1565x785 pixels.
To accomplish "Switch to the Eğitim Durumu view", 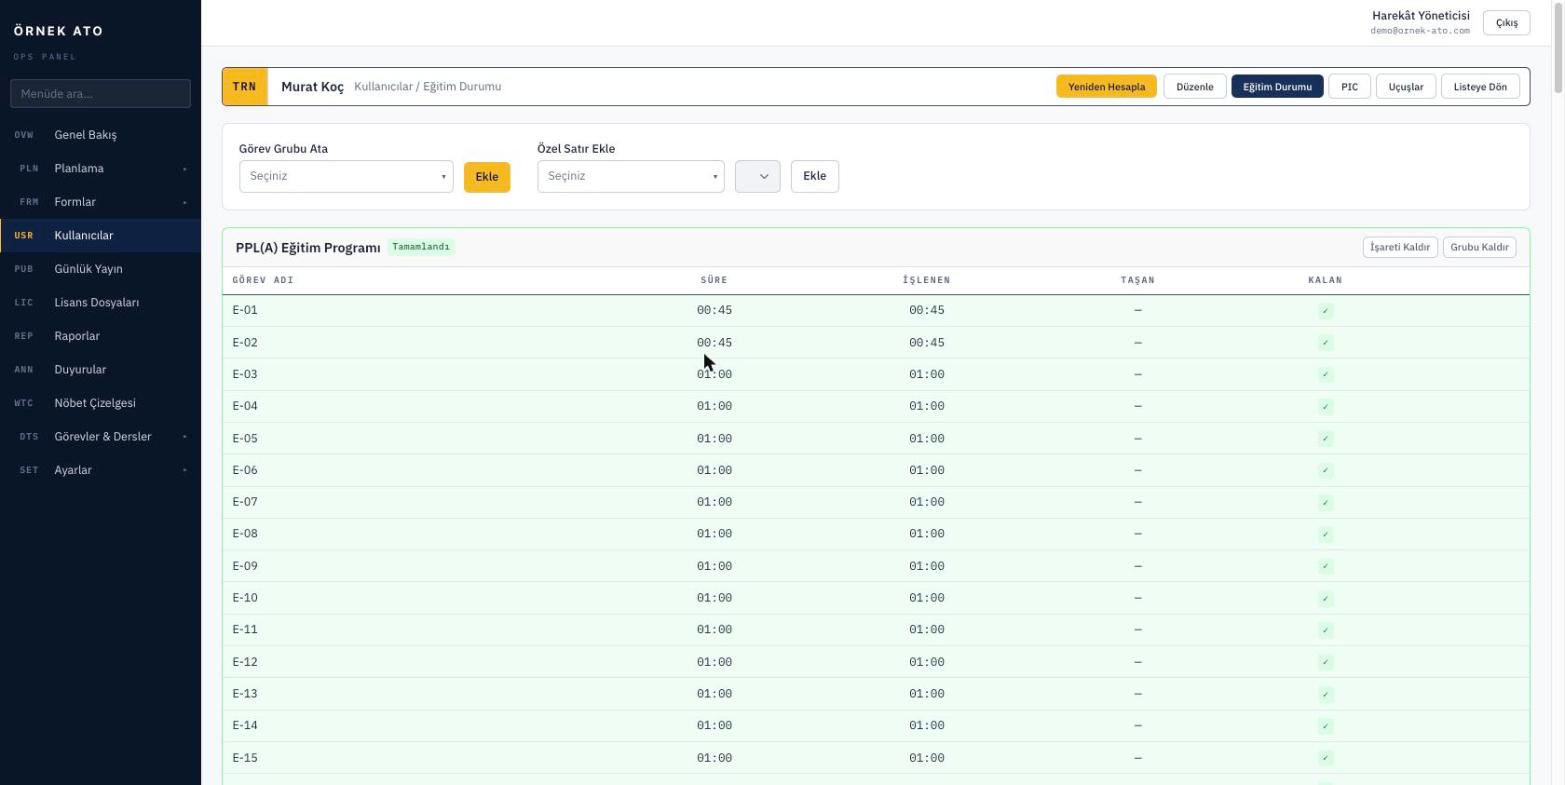I will (x=1277, y=87).
